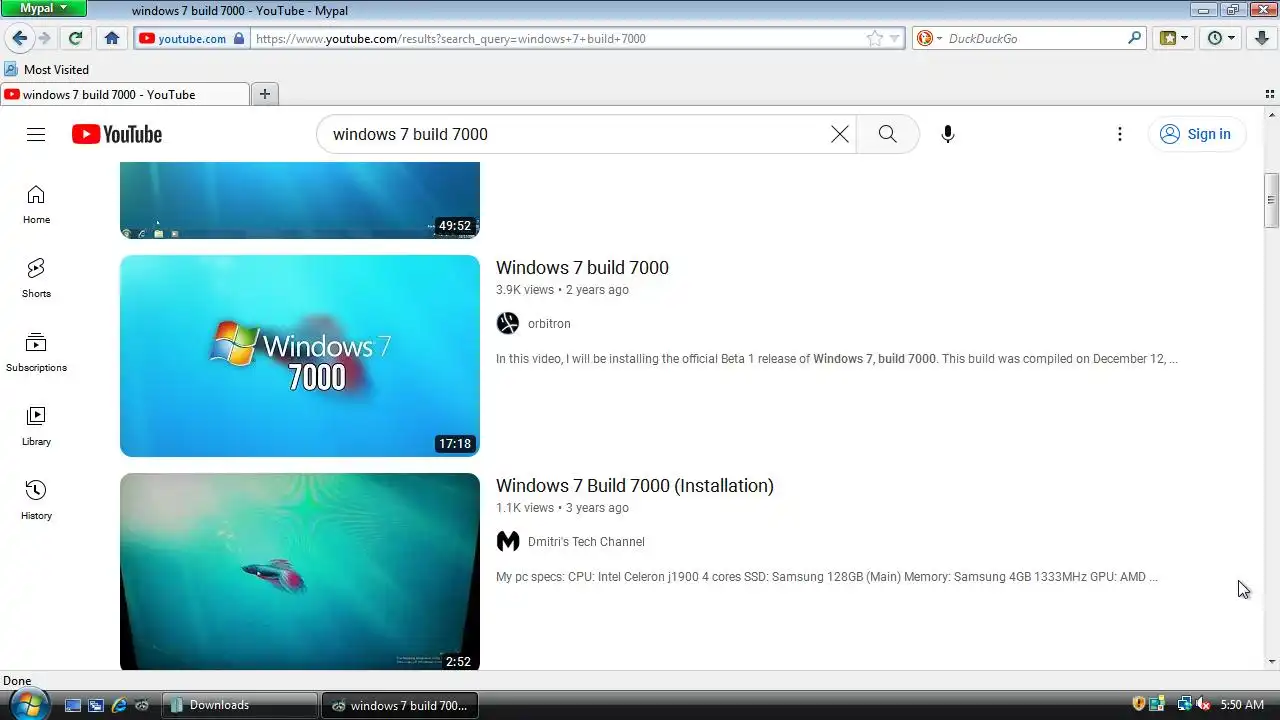Open Shorts in sidebar
This screenshot has width=1280, height=720.
click(36, 278)
